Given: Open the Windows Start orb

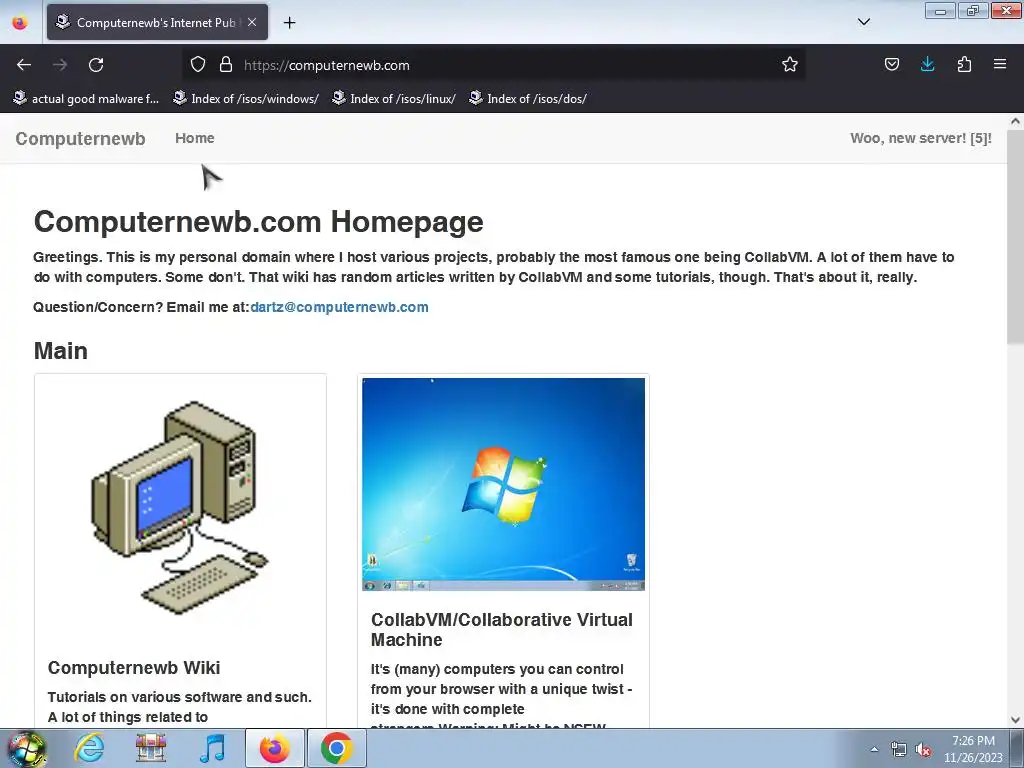Looking at the screenshot, I should [x=27, y=748].
